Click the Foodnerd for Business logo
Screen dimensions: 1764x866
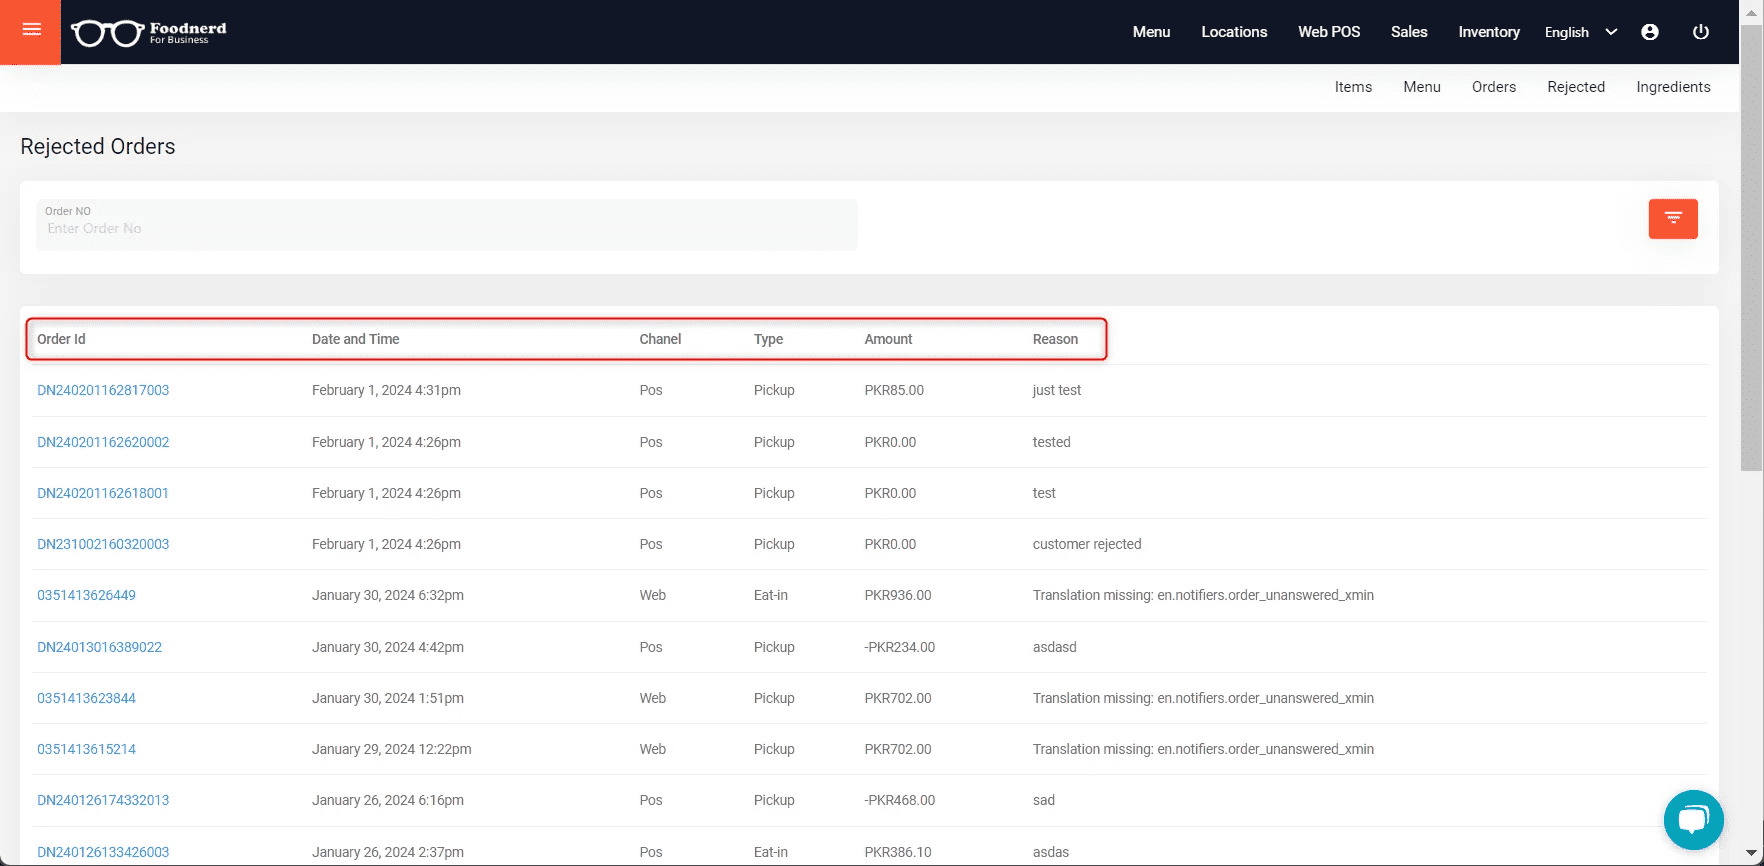point(149,32)
